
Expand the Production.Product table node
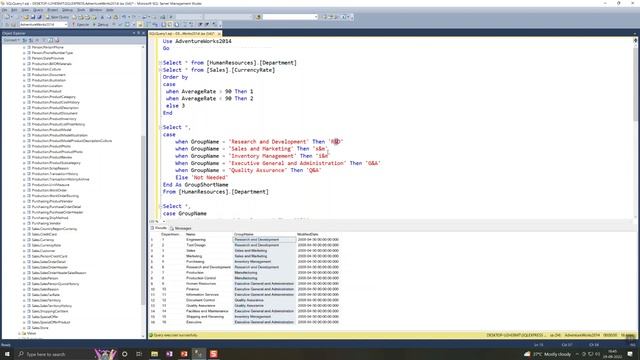point(24,91)
